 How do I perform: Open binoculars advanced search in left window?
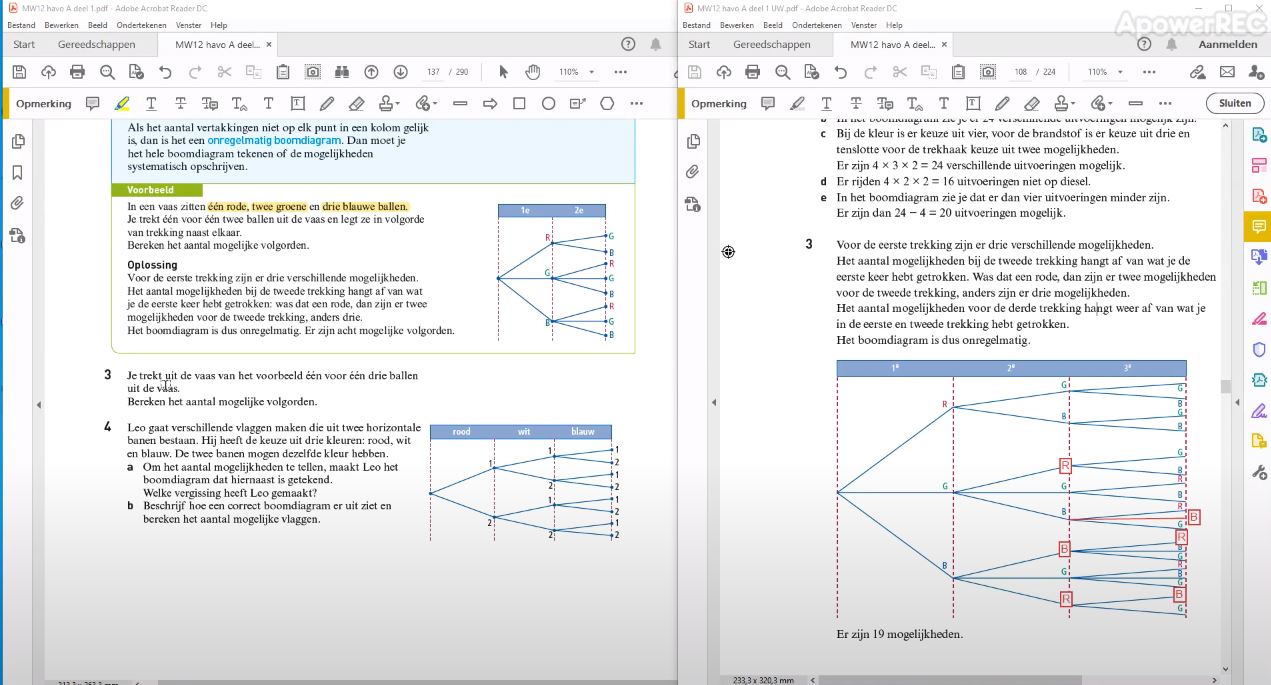point(342,72)
